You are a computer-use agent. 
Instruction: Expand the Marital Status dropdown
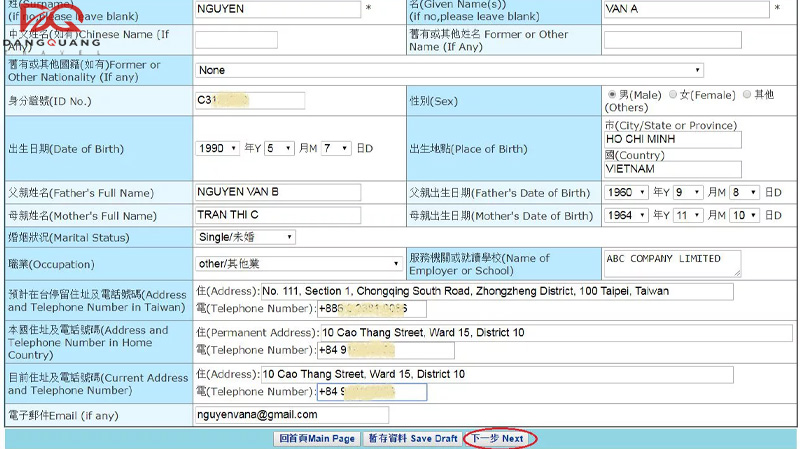tap(245, 237)
